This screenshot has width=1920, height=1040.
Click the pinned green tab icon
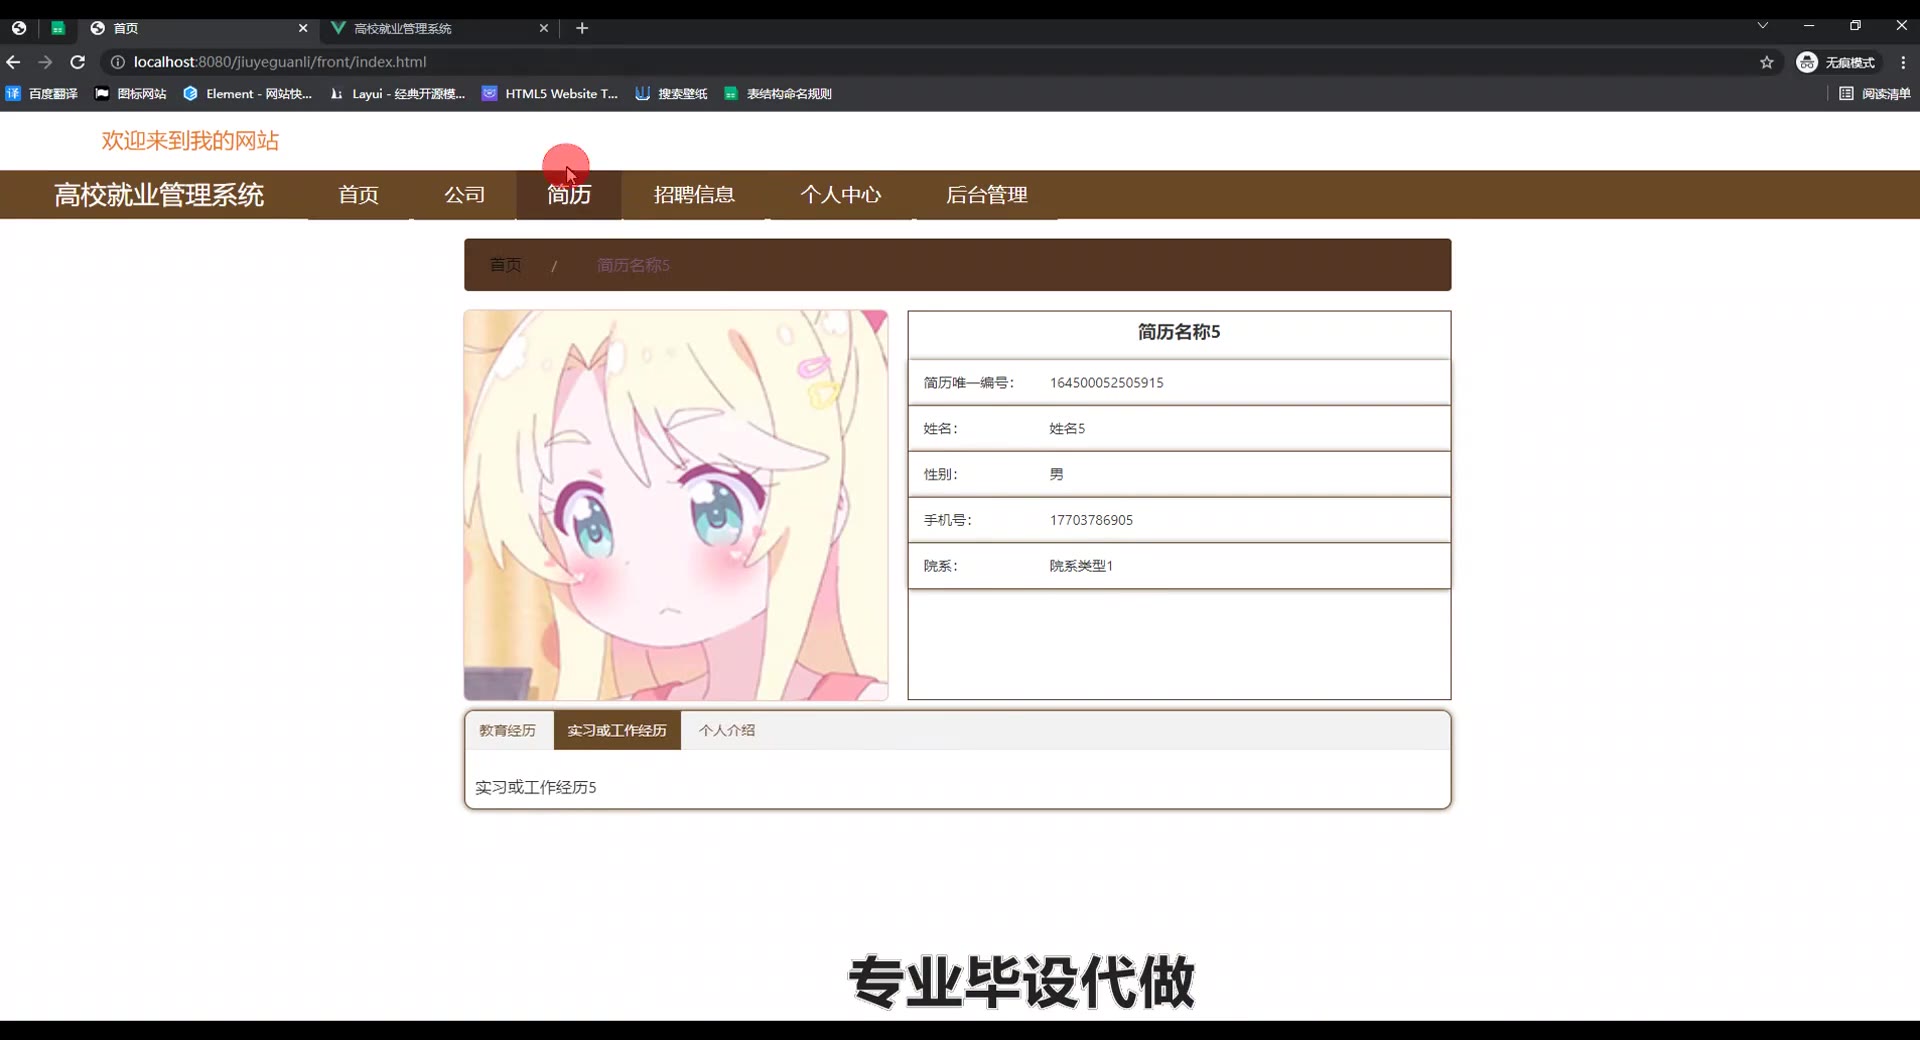pos(58,28)
